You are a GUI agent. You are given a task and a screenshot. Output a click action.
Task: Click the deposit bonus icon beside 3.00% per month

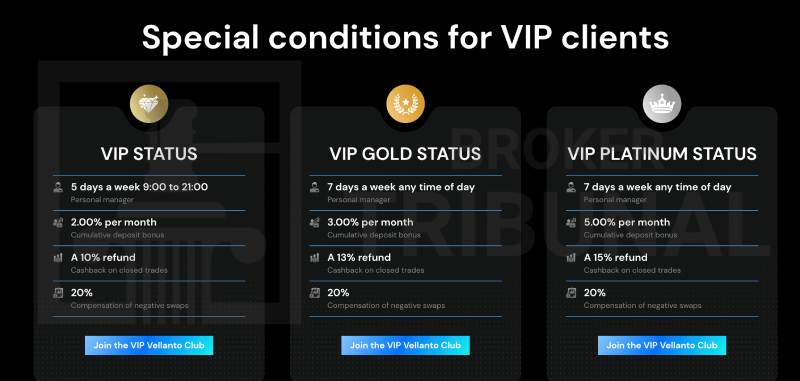(x=315, y=222)
